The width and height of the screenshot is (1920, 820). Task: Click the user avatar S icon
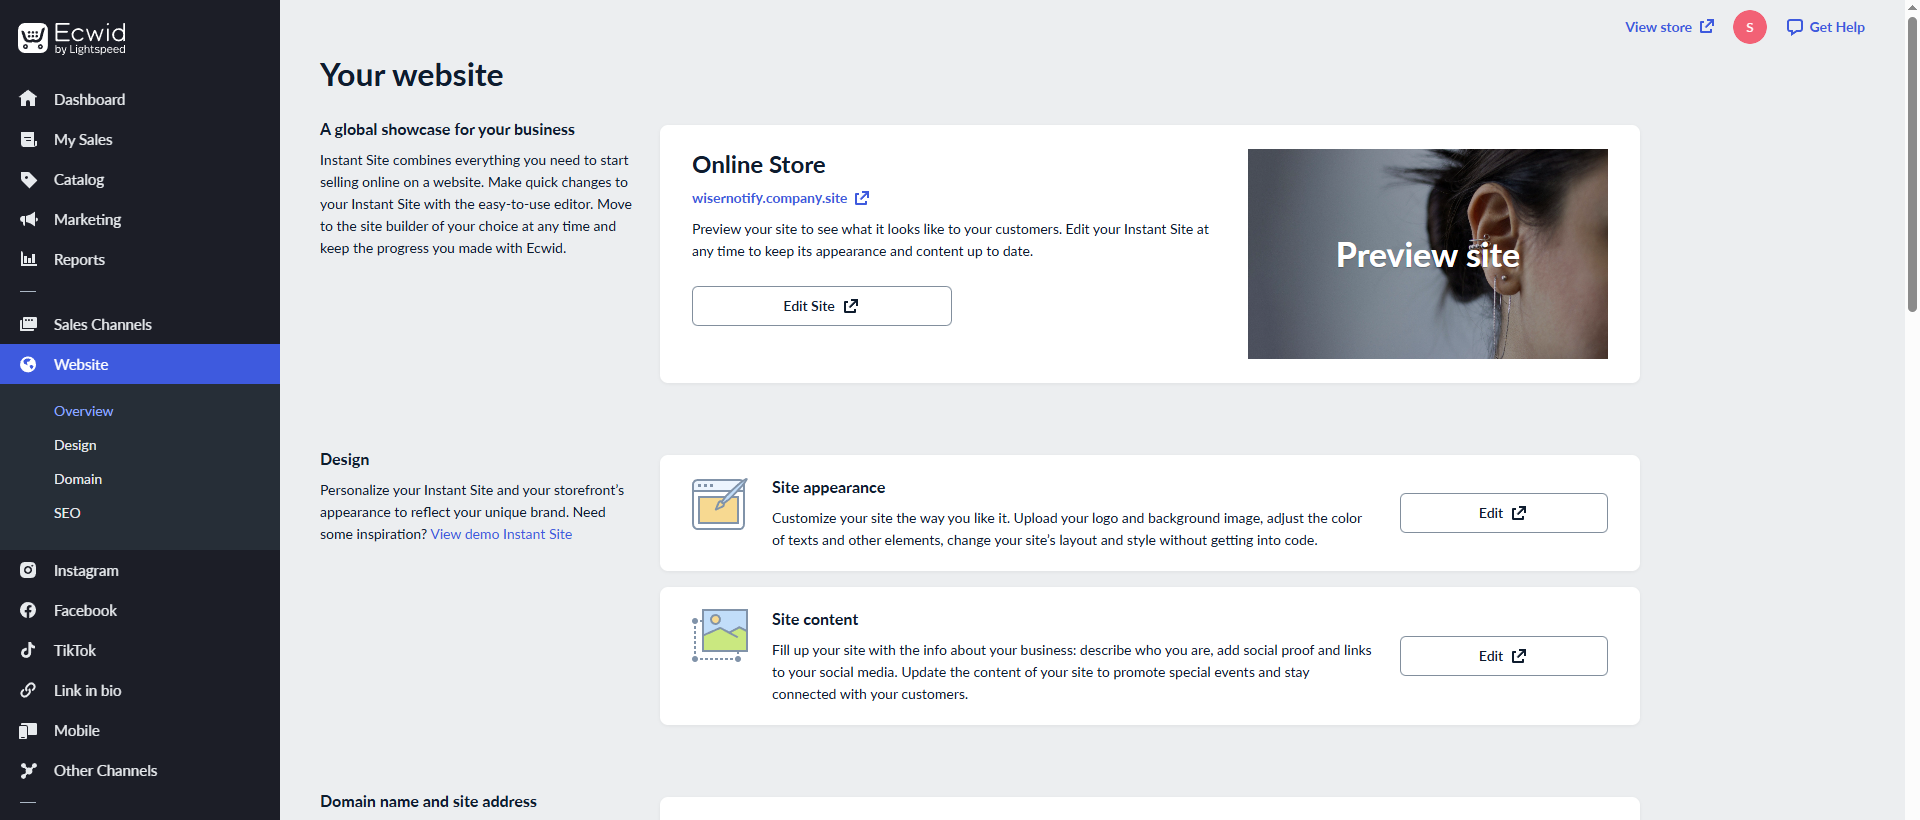click(x=1749, y=27)
